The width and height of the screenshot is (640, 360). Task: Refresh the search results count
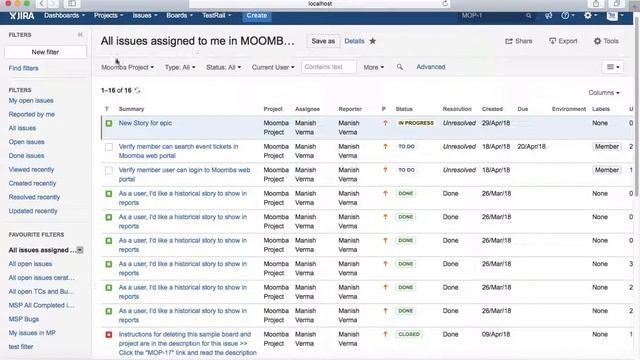pyautogui.click(x=137, y=90)
